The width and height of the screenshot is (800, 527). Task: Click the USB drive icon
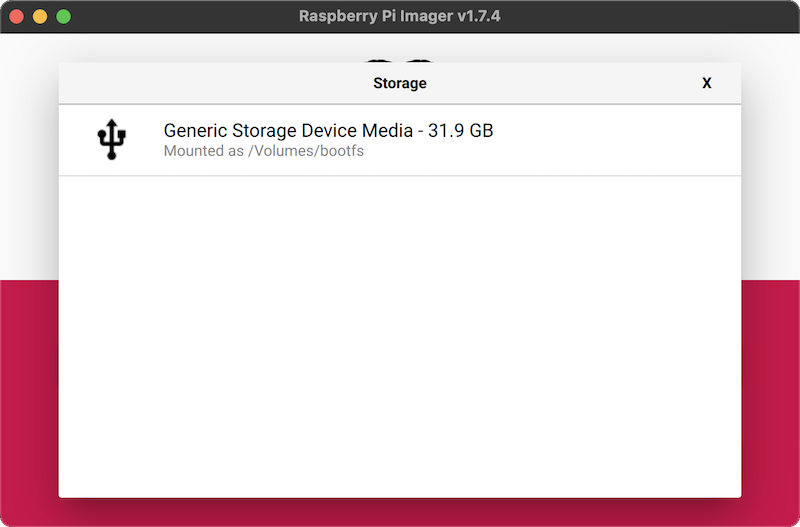(112, 140)
